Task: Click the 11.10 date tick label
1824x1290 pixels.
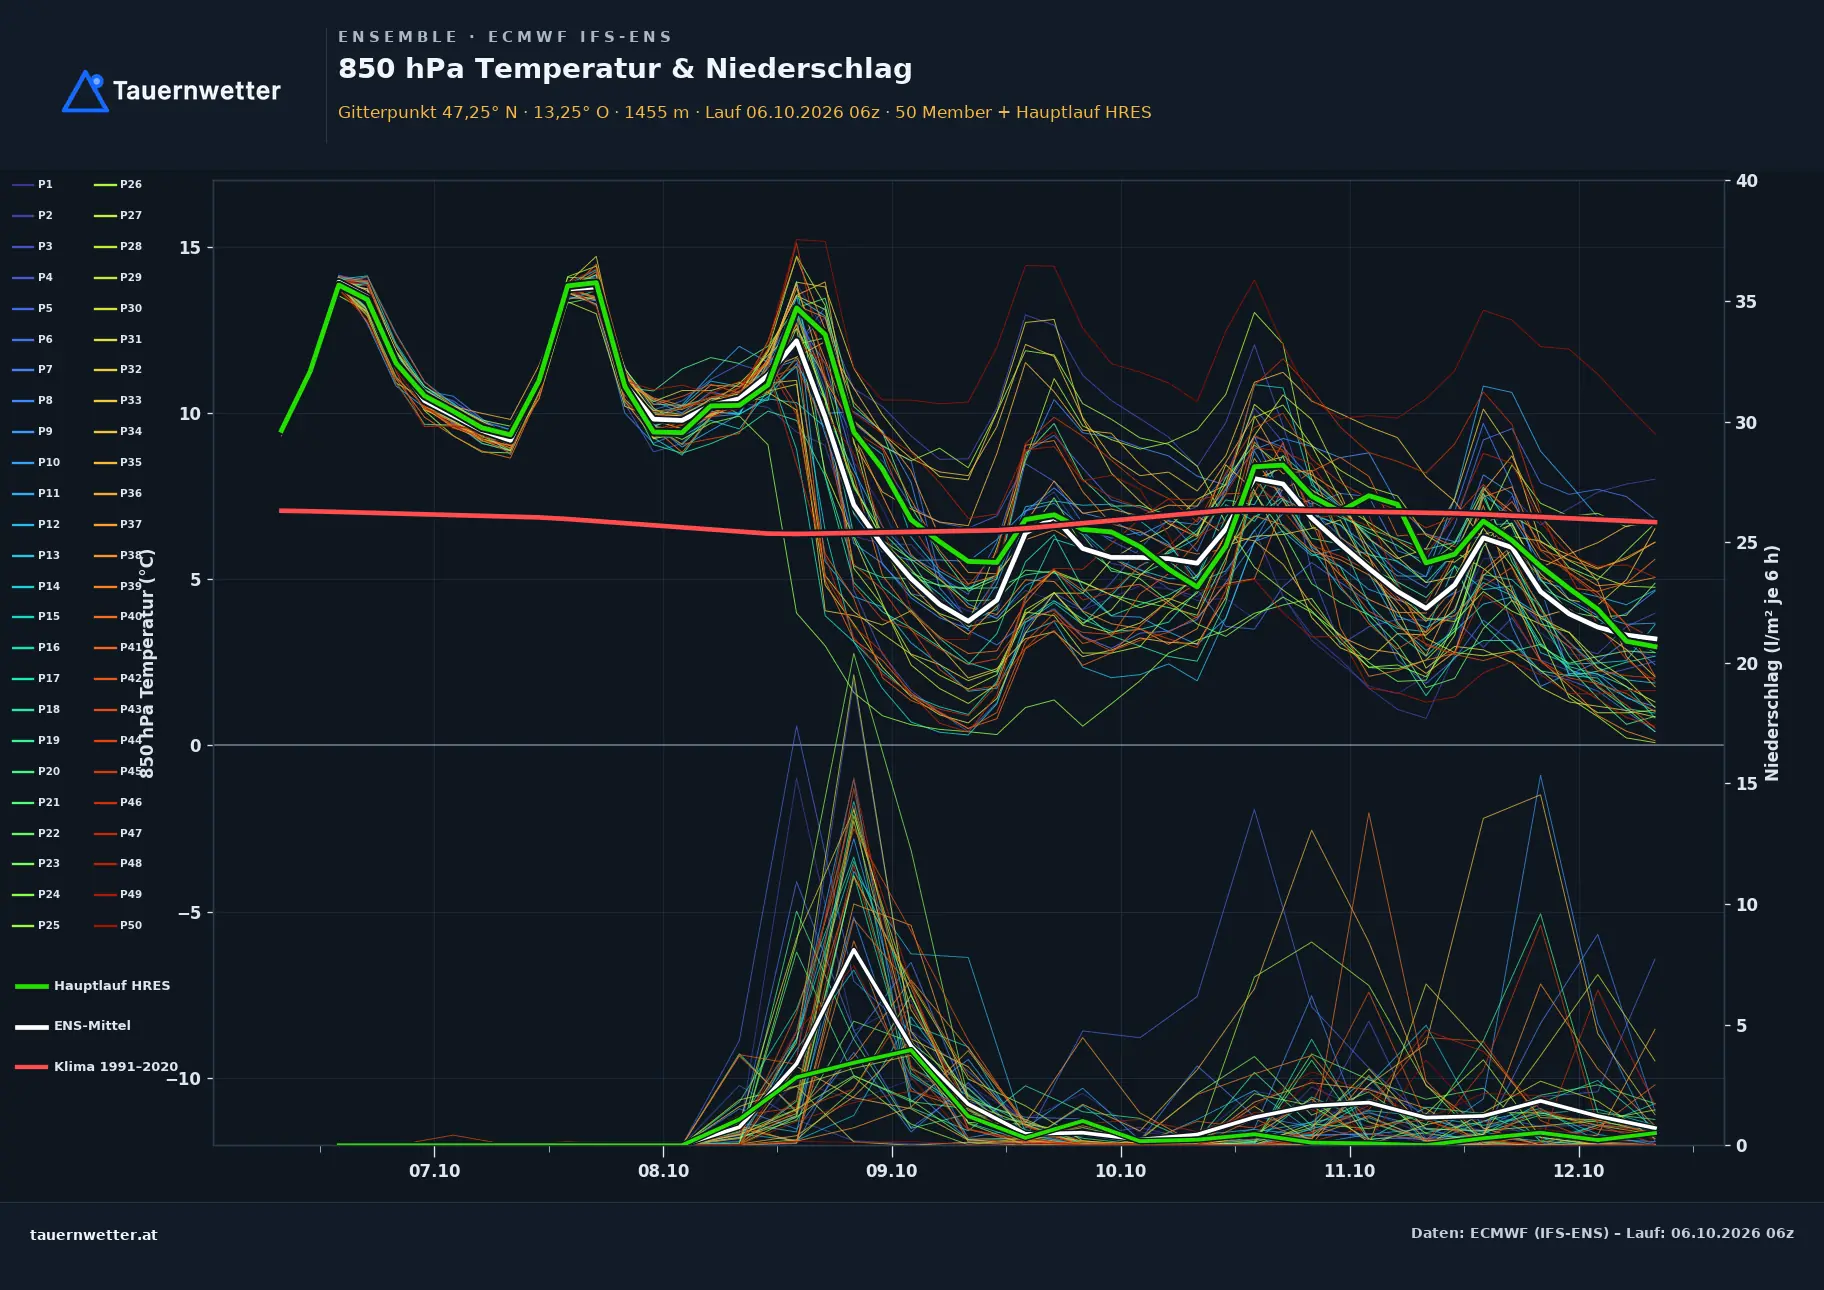Action: [x=1350, y=1171]
